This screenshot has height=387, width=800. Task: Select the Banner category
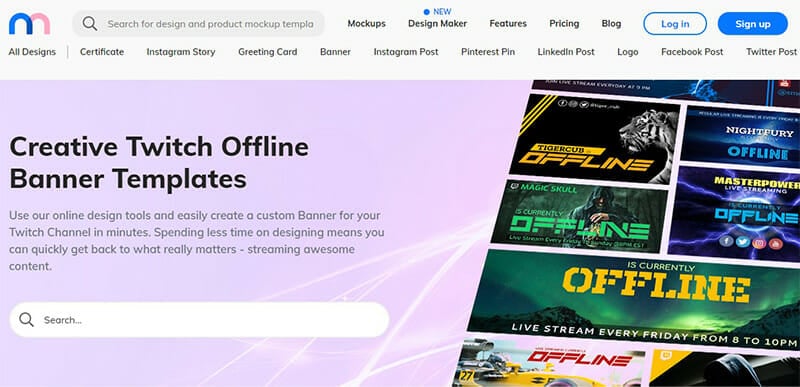335,51
